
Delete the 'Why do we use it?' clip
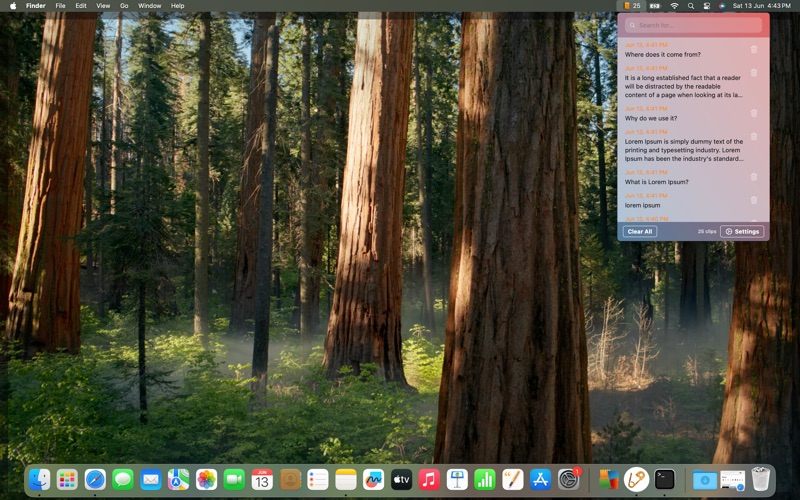point(754,113)
